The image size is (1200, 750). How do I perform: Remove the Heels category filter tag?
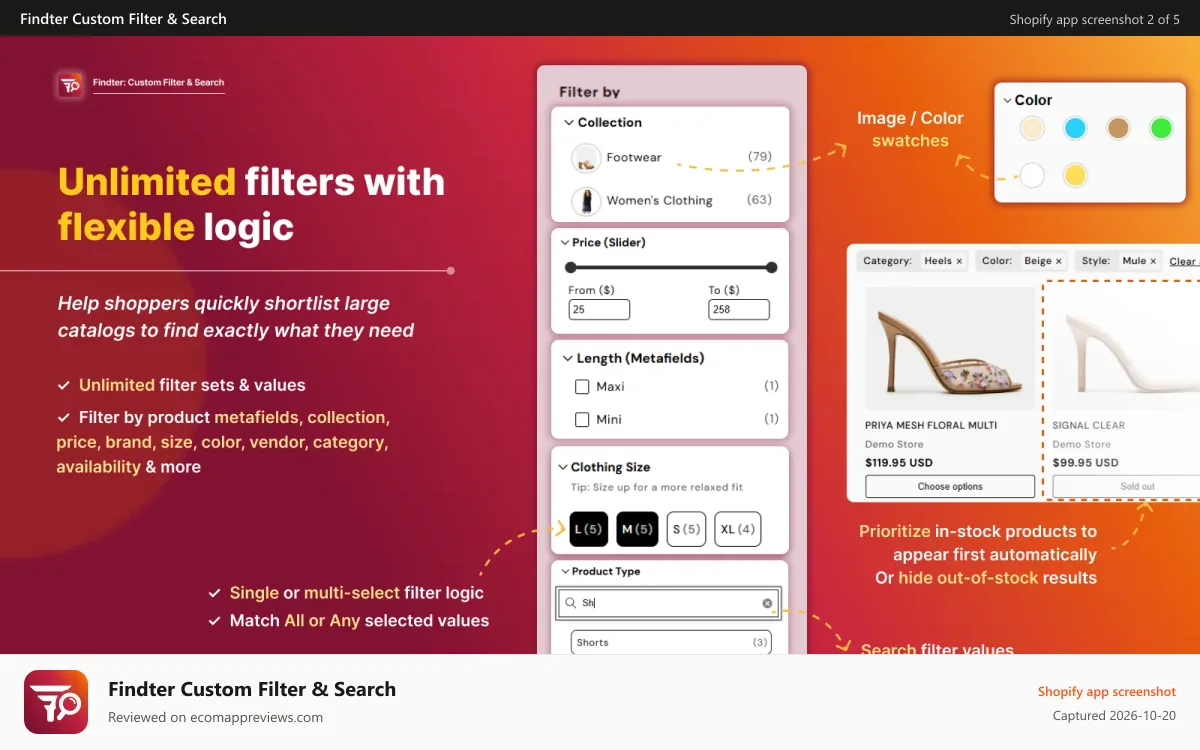959,261
